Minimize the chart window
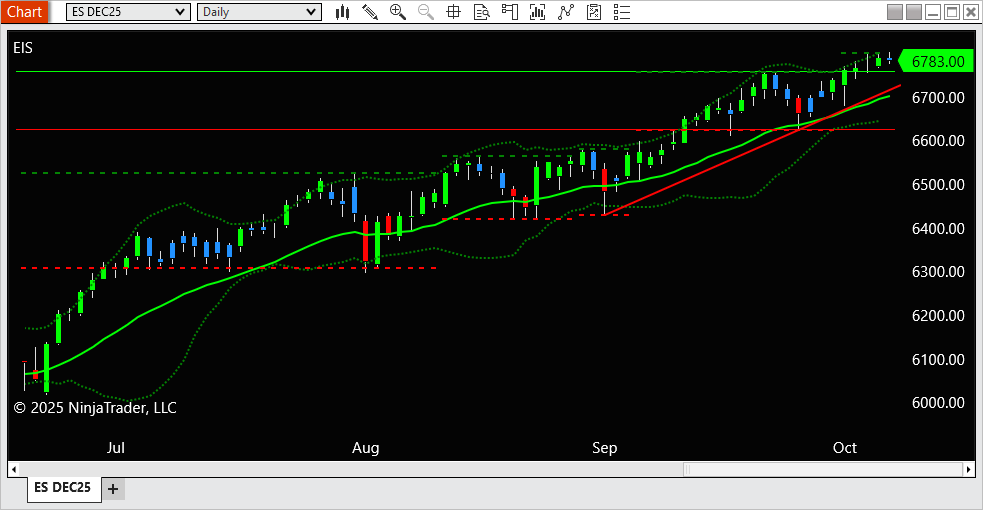The image size is (983, 510). tap(933, 12)
